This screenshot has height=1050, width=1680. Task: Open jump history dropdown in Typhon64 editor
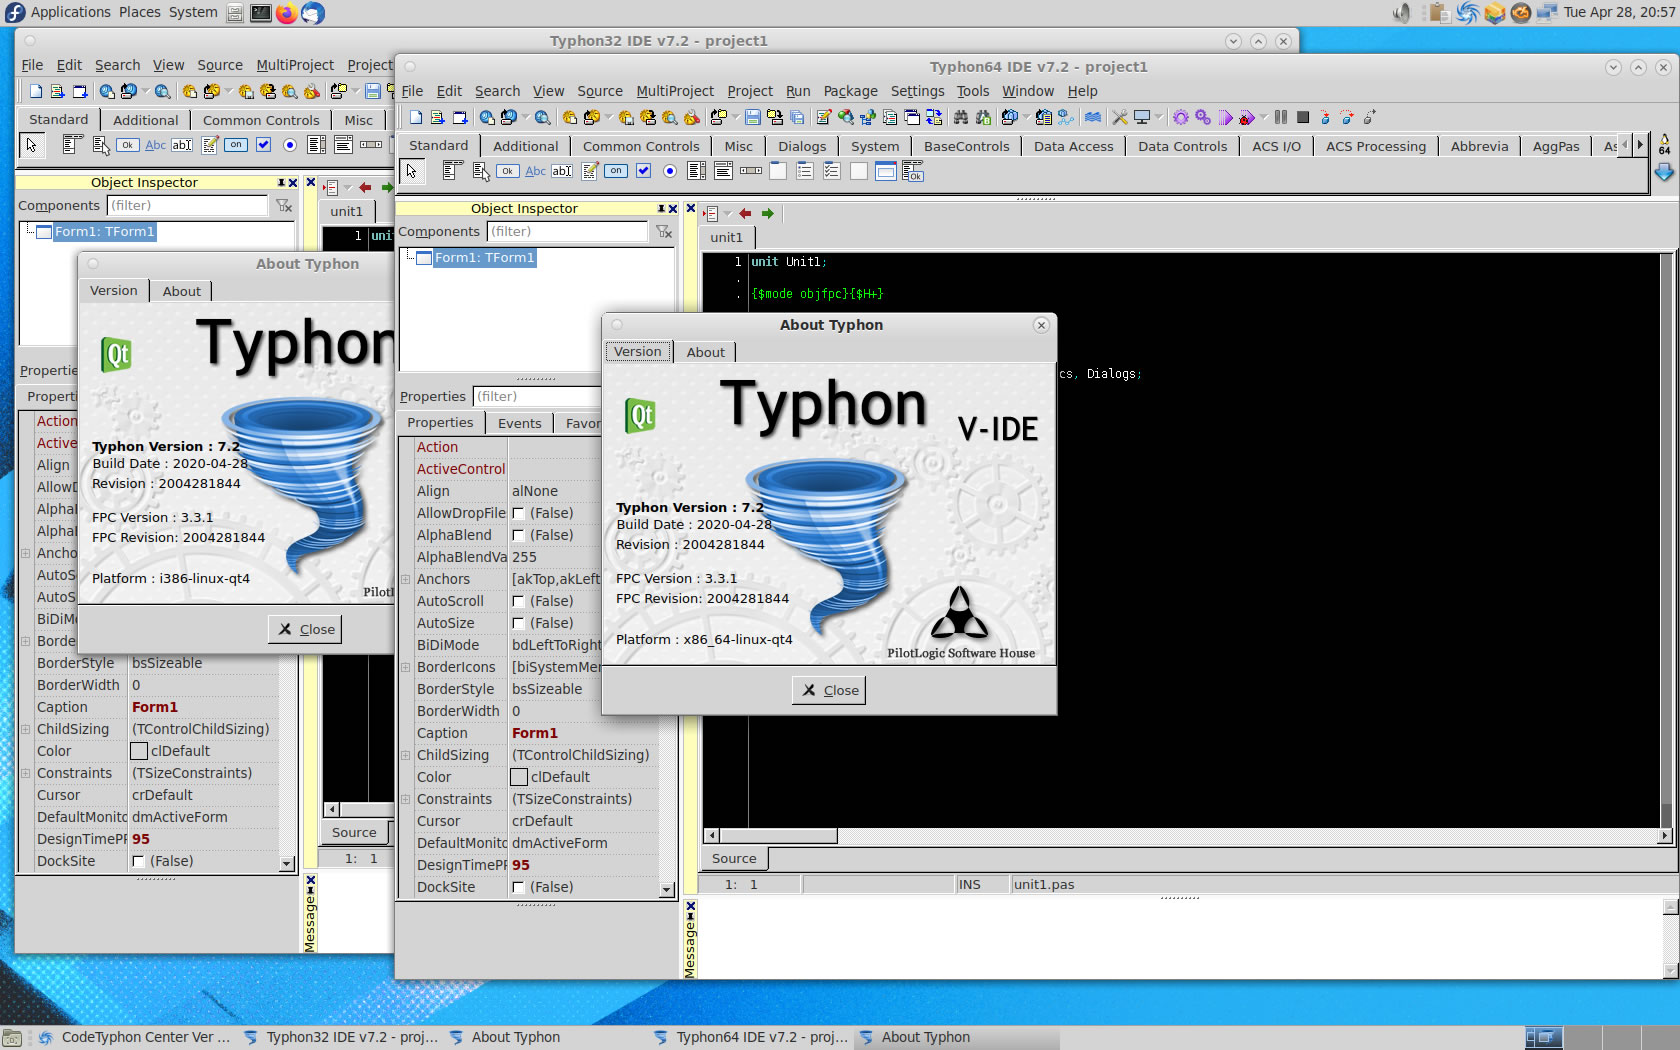tap(728, 214)
